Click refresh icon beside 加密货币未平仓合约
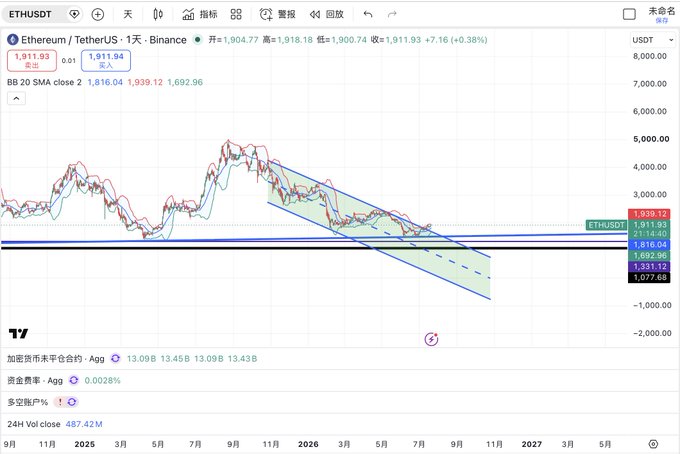The width and height of the screenshot is (680, 454). coord(115,359)
